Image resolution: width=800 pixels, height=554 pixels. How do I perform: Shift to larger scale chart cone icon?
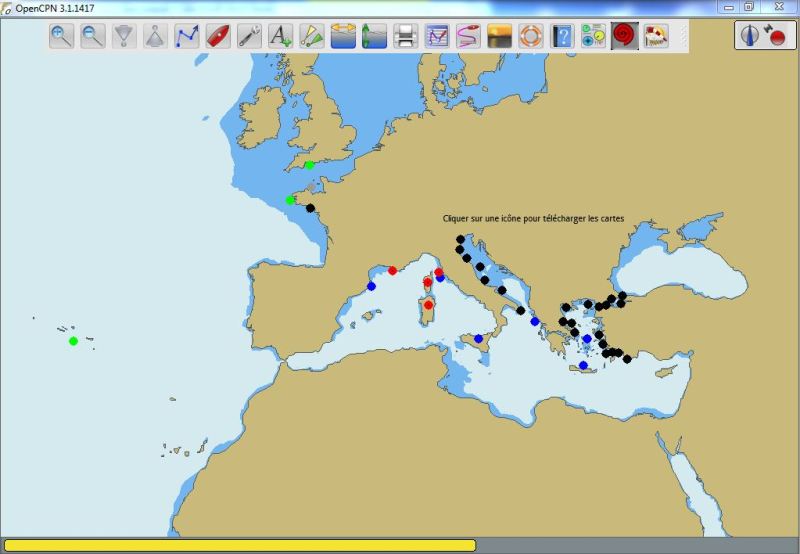coord(155,36)
